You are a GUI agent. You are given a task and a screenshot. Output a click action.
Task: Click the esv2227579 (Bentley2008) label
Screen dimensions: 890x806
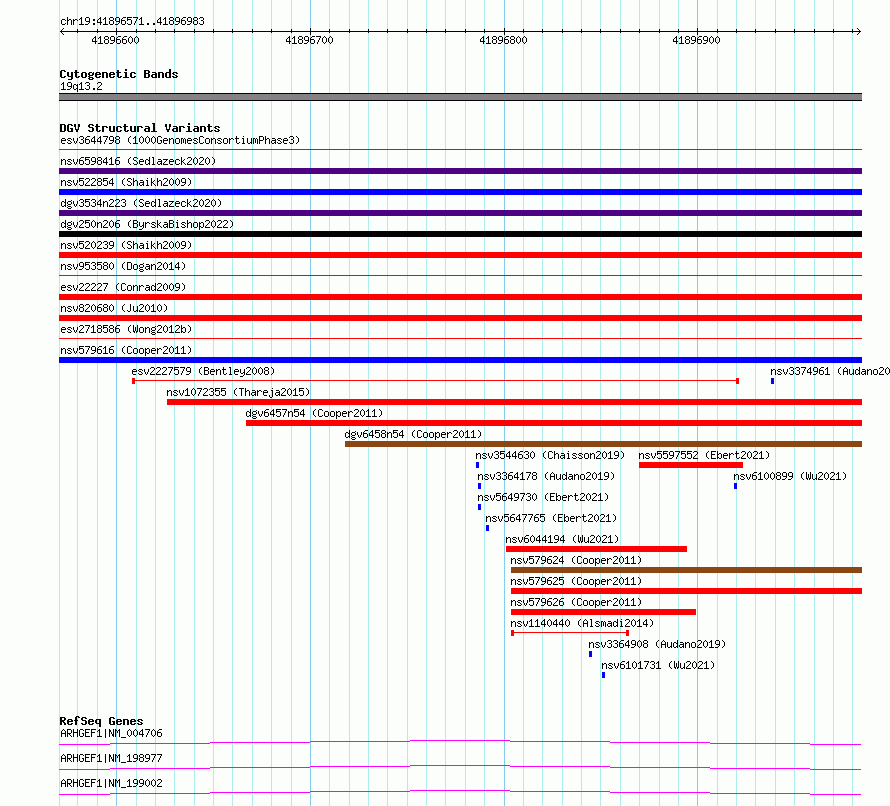pos(203,371)
